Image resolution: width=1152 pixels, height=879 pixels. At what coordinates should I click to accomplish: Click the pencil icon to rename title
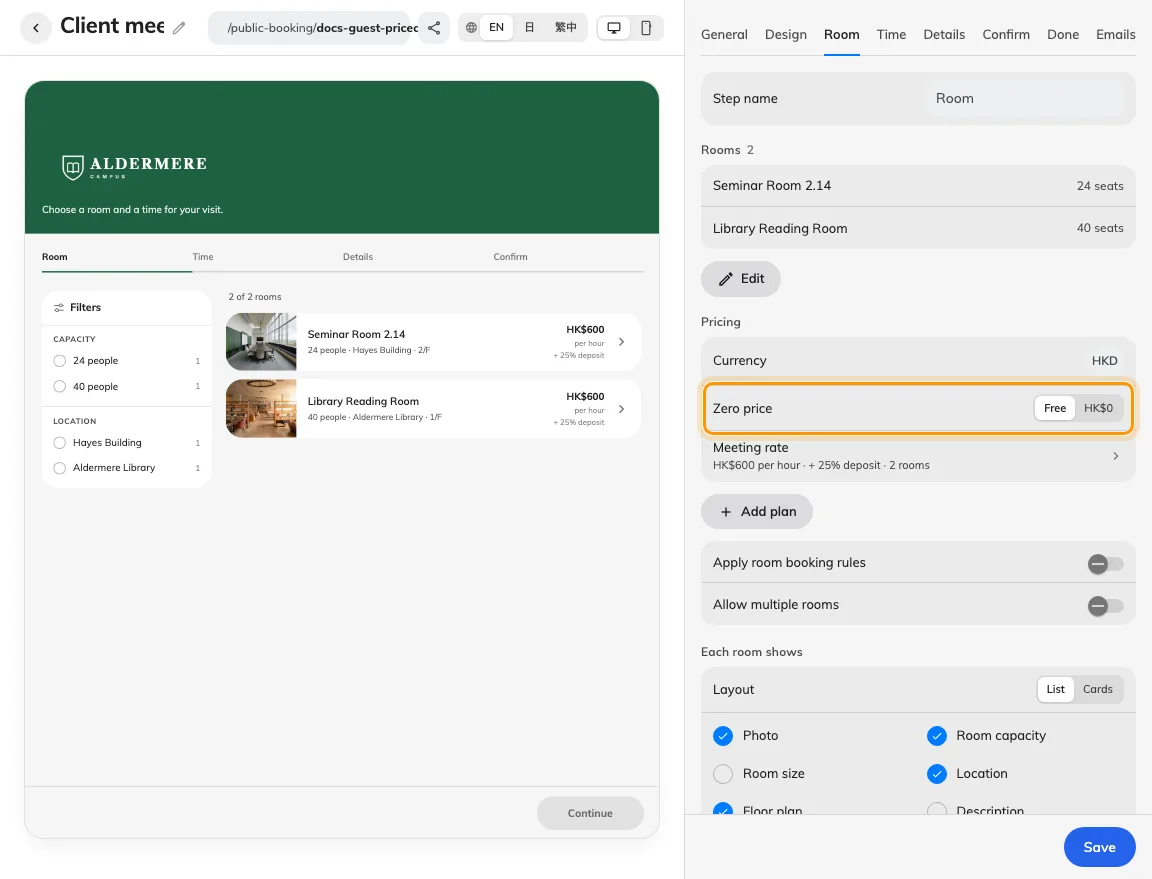click(x=179, y=28)
